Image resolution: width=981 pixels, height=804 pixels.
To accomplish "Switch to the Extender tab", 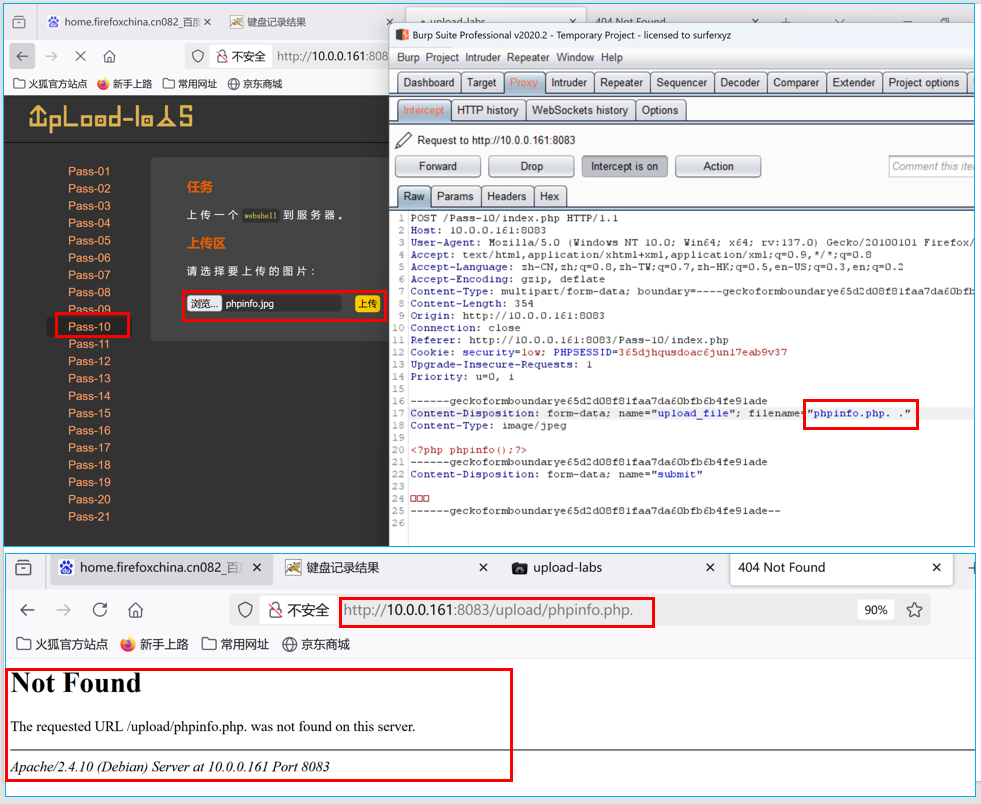I will (853, 83).
